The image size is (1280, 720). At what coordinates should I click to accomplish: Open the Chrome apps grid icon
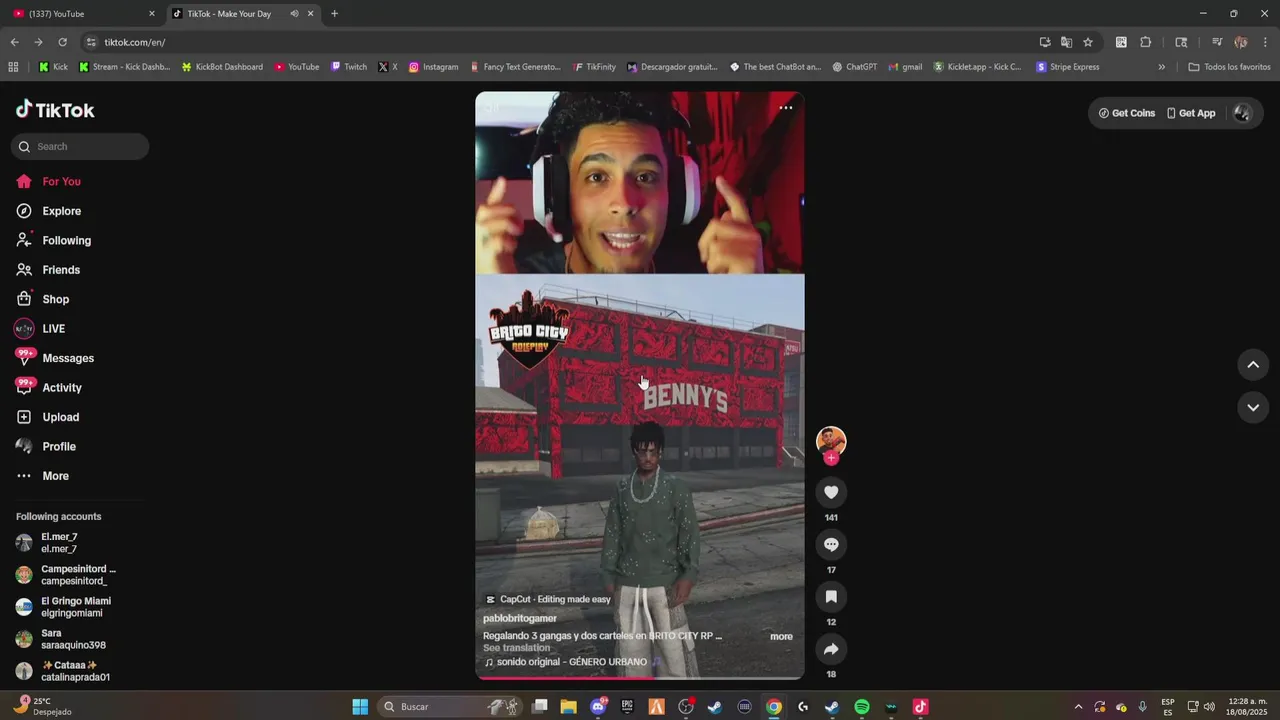(x=13, y=67)
